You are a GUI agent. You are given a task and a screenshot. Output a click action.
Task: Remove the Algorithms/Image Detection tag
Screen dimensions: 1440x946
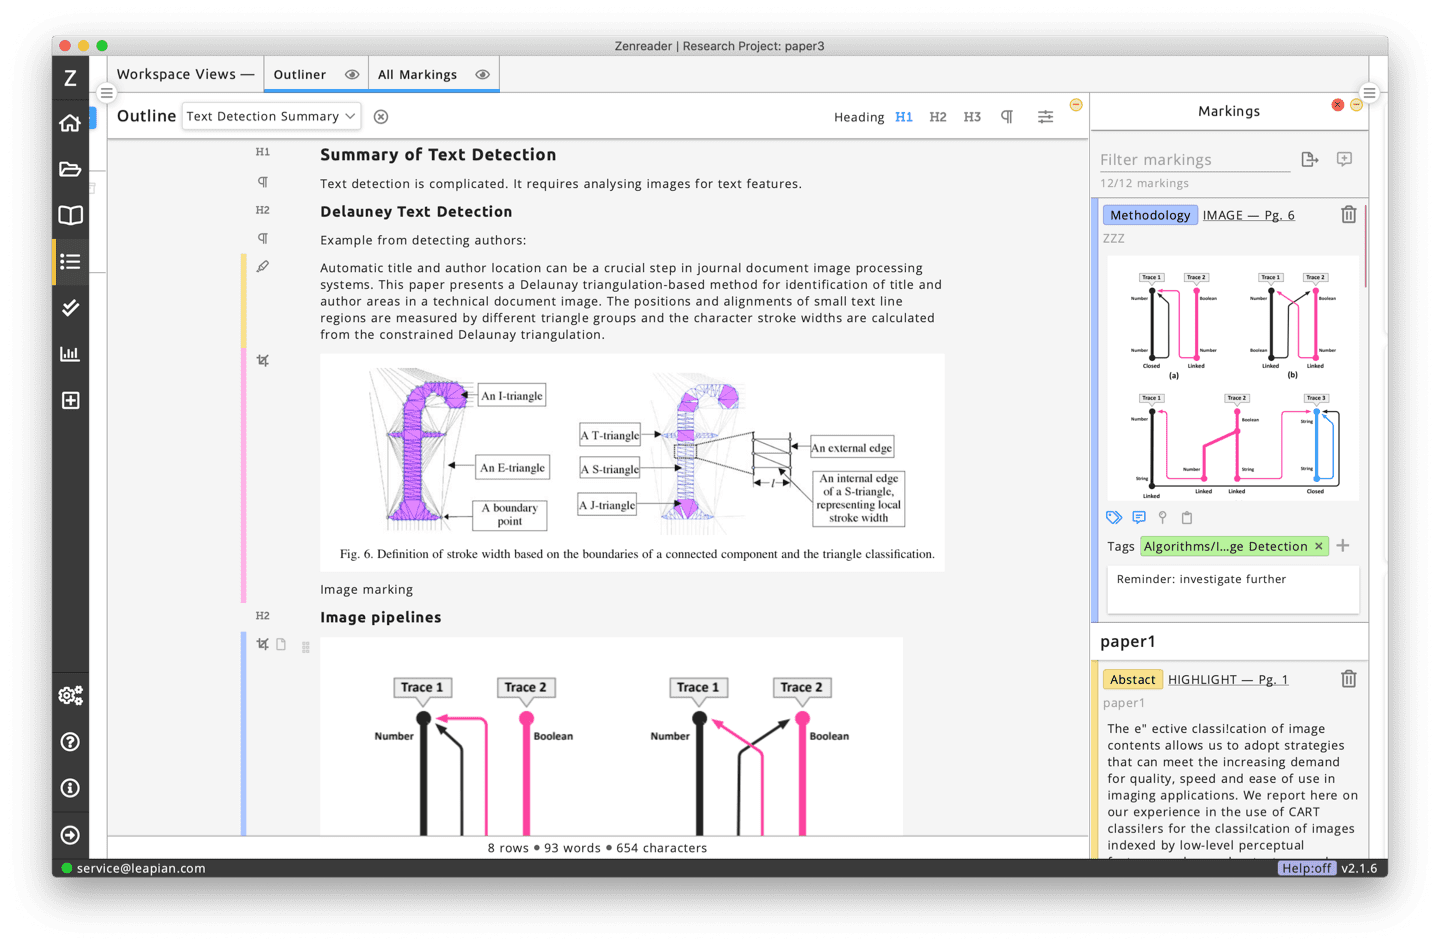(x=1319, y=546)
